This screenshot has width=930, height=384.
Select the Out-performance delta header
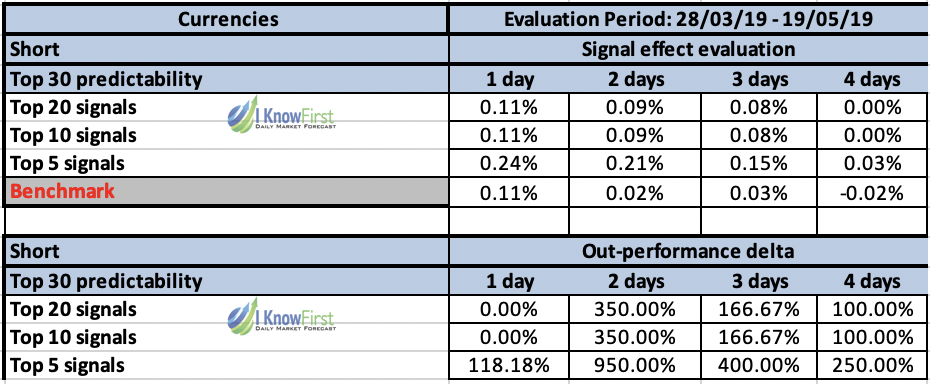coord(688,251)
